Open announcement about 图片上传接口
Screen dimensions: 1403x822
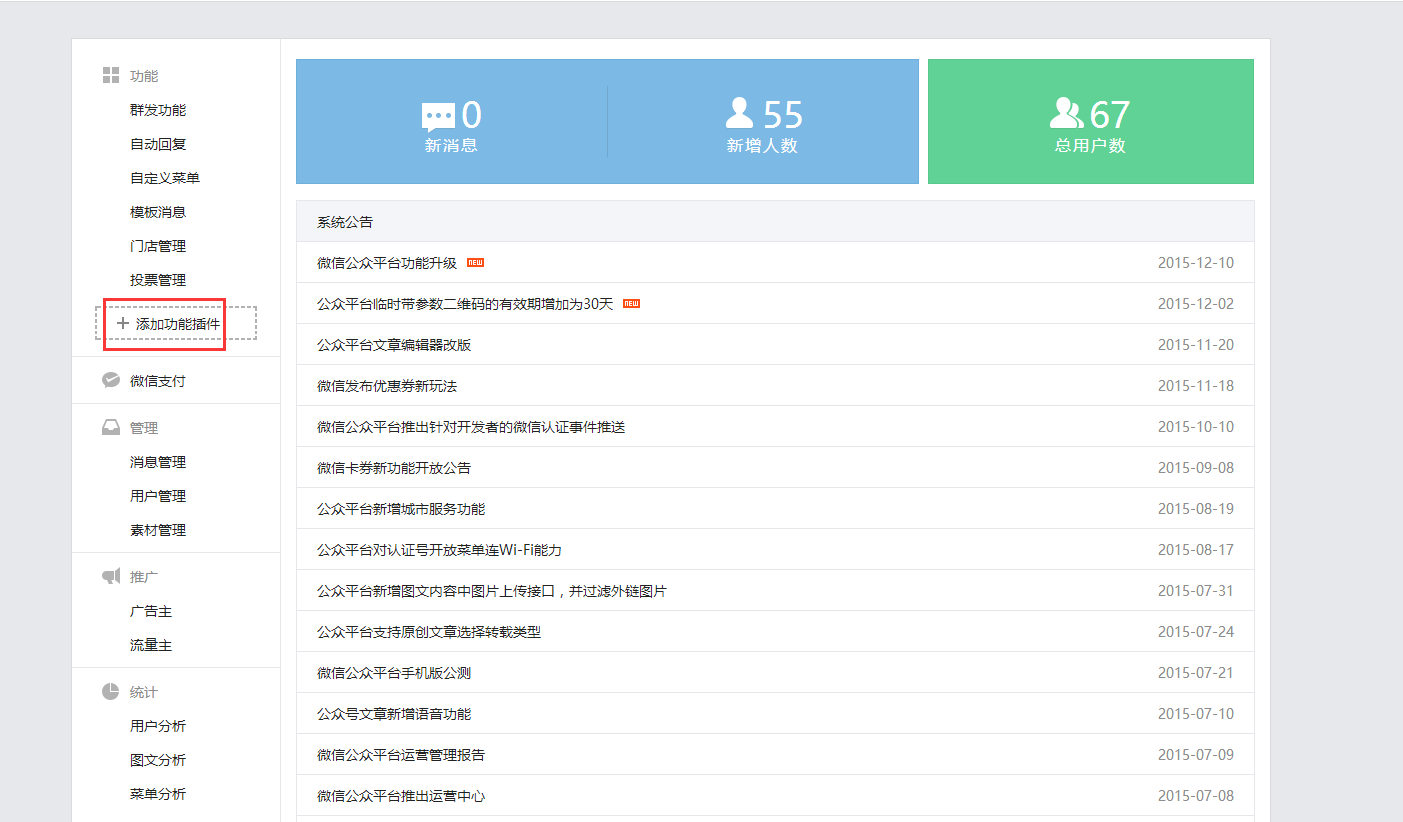pos(492,591)
